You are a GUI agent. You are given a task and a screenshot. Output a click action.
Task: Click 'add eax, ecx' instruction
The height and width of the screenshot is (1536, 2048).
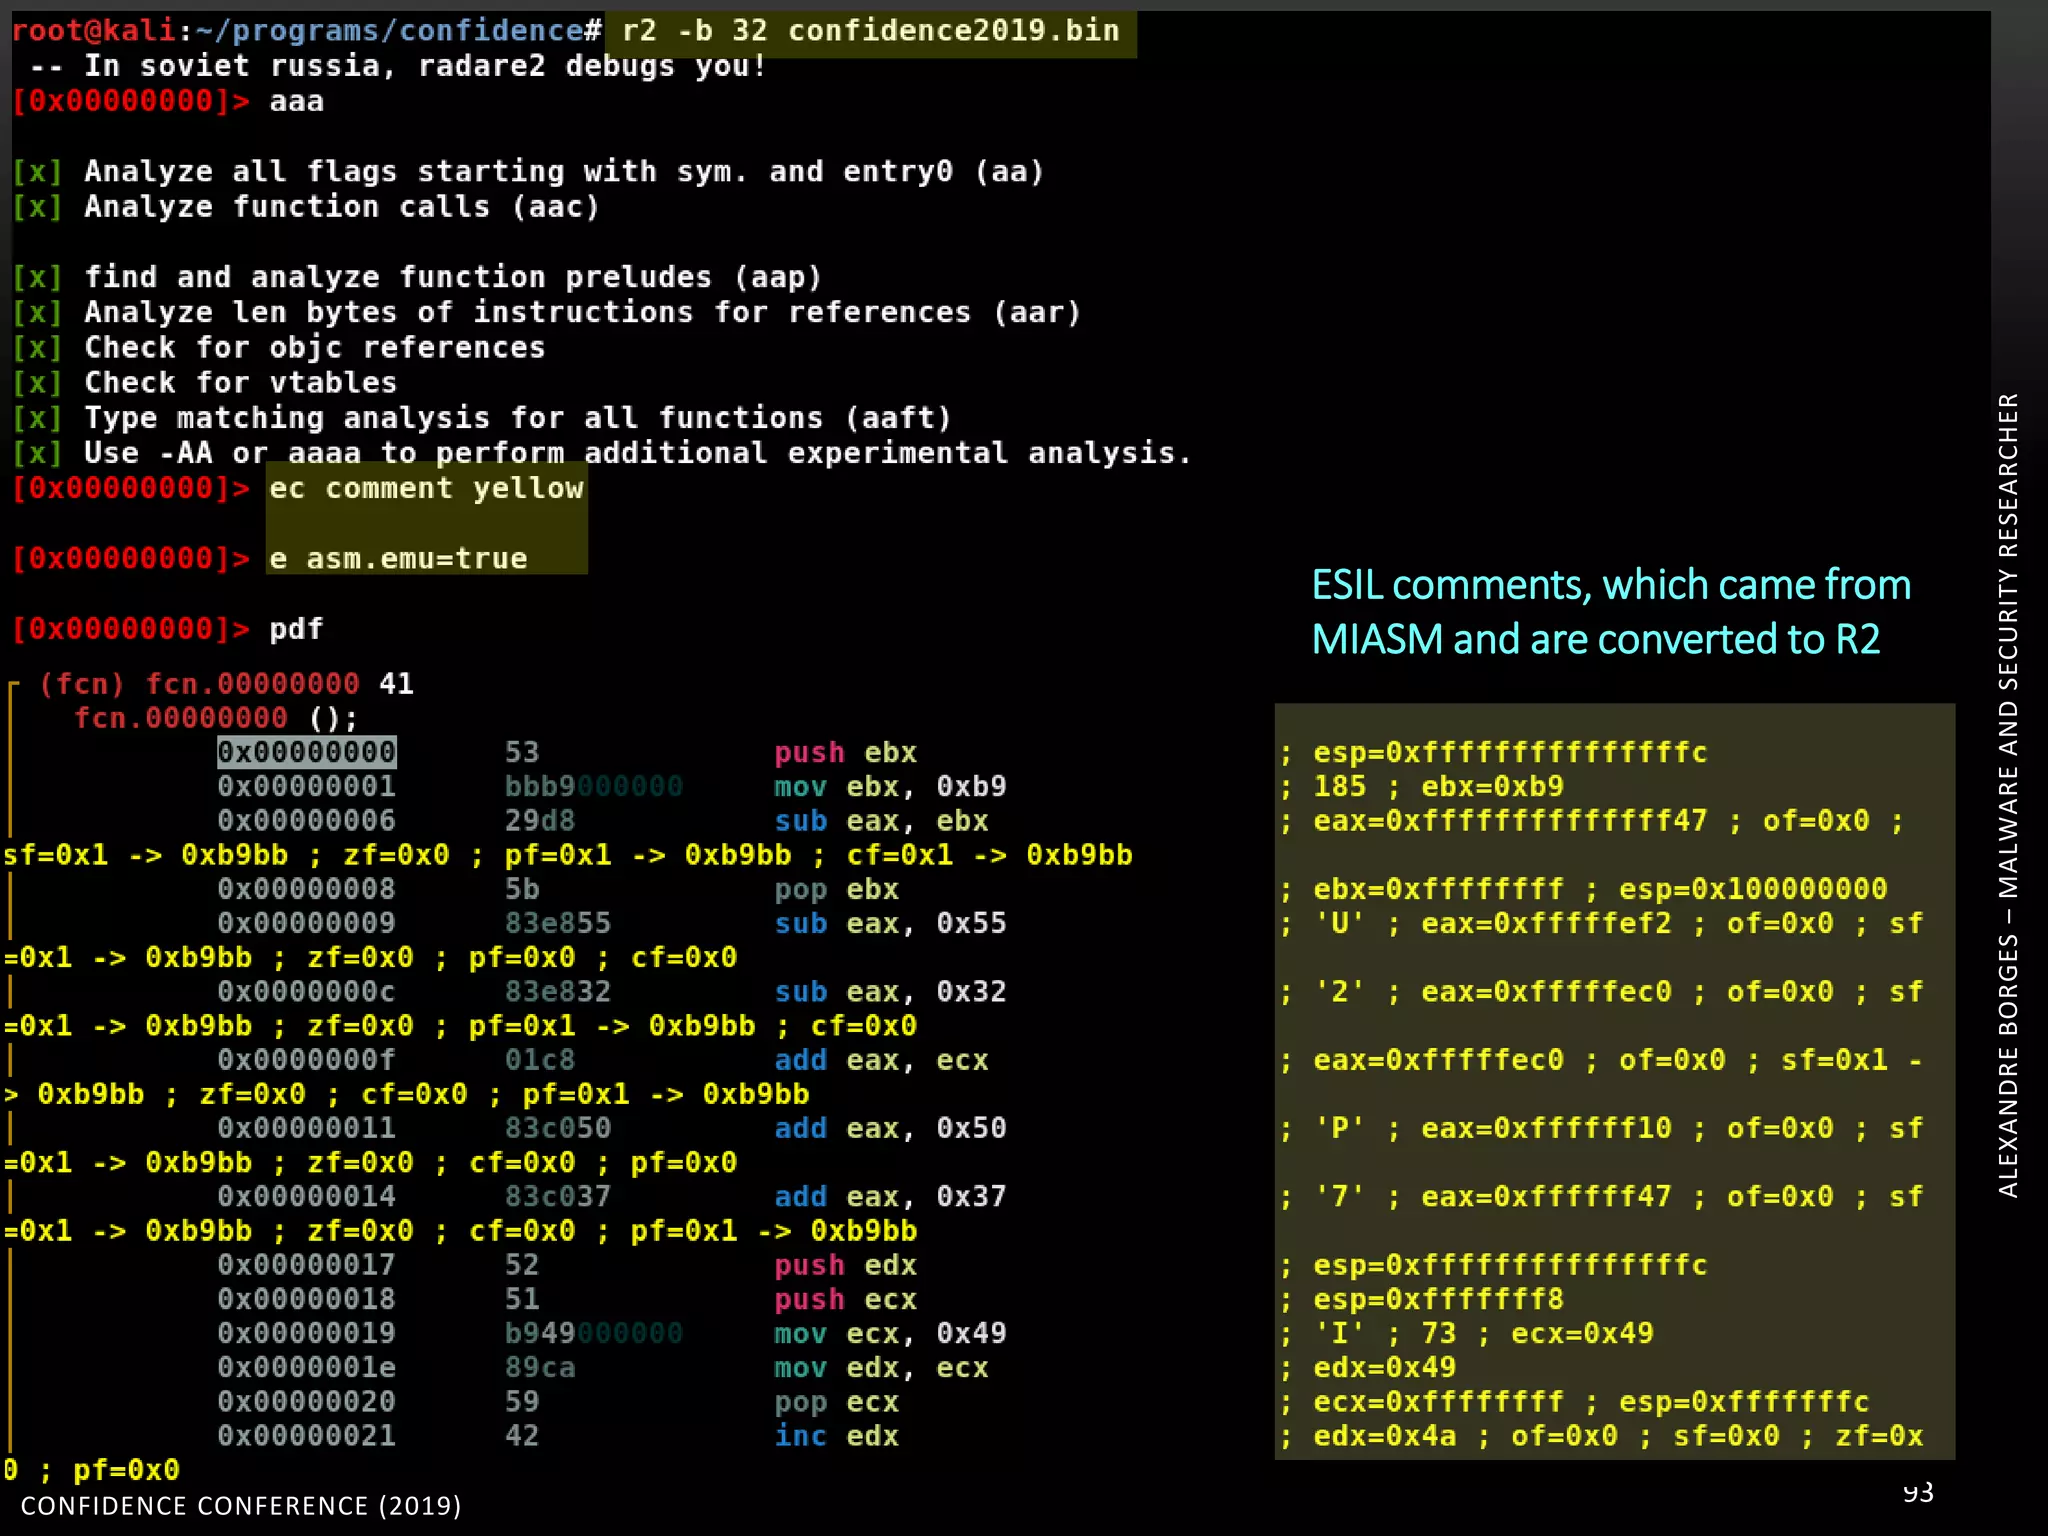(x=881, y=1060)
